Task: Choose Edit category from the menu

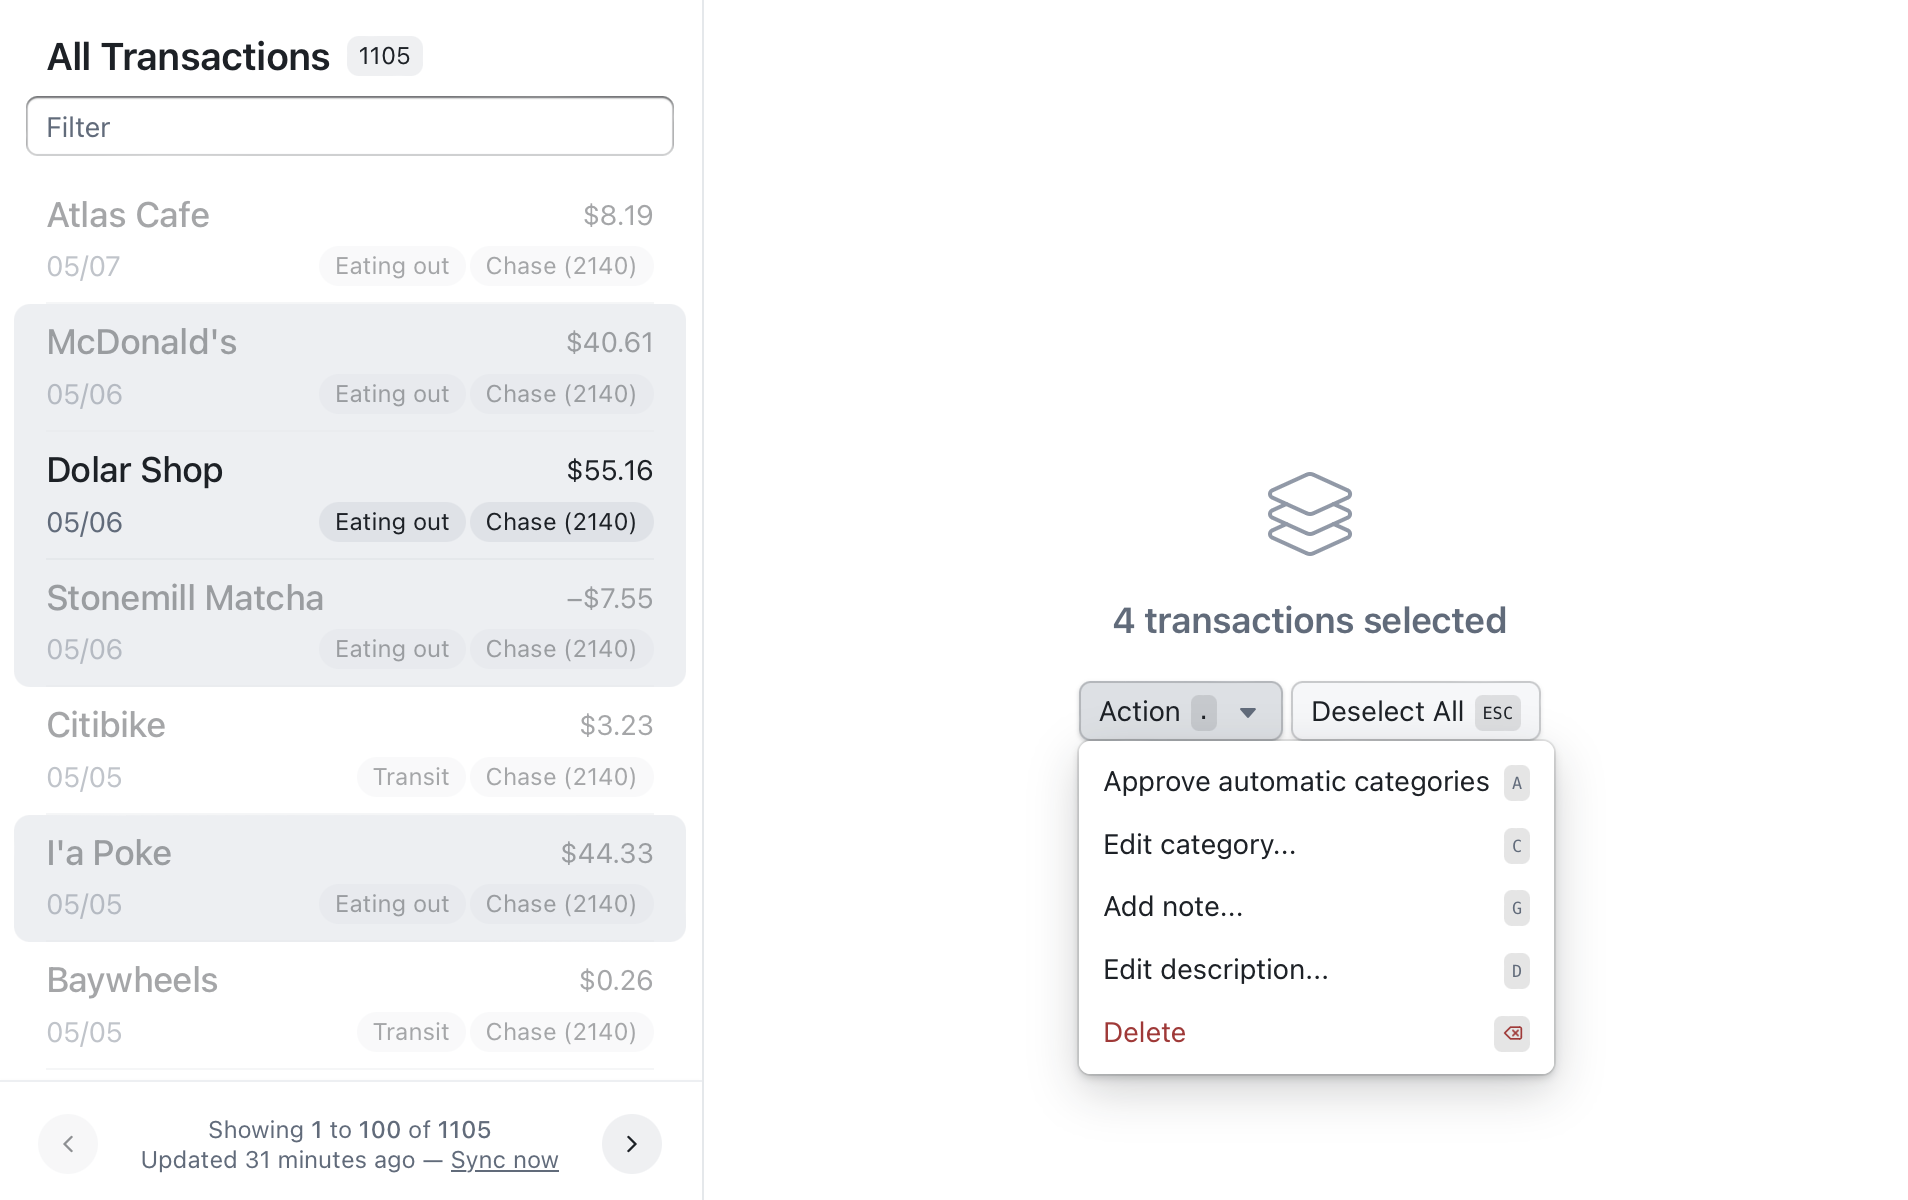Action: tap(1199, 845)
